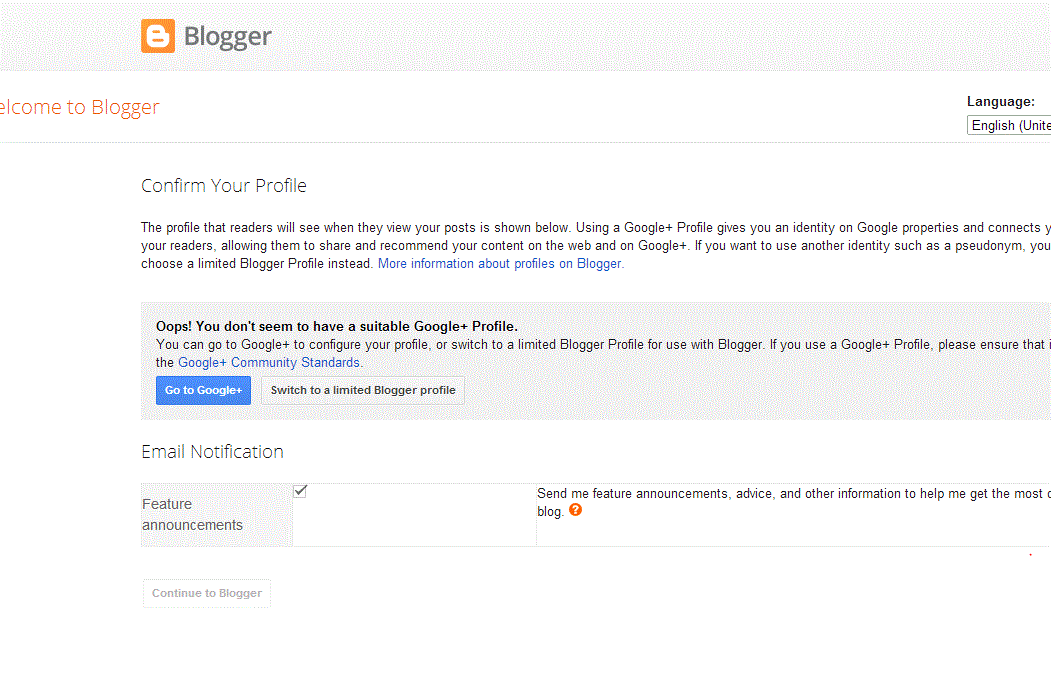This screenshot has height=679, width=1051.
Task: Click the Confirm Your Profile heading
Action: click(x=224, y=186)
